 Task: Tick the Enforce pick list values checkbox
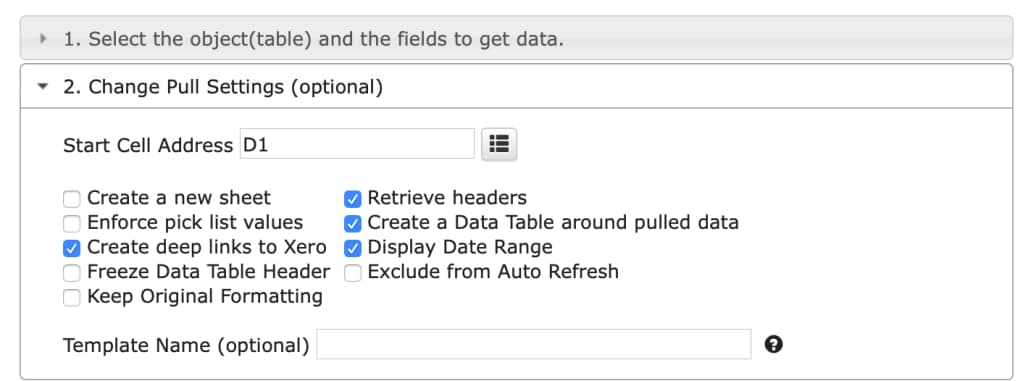tap(72, 223)
